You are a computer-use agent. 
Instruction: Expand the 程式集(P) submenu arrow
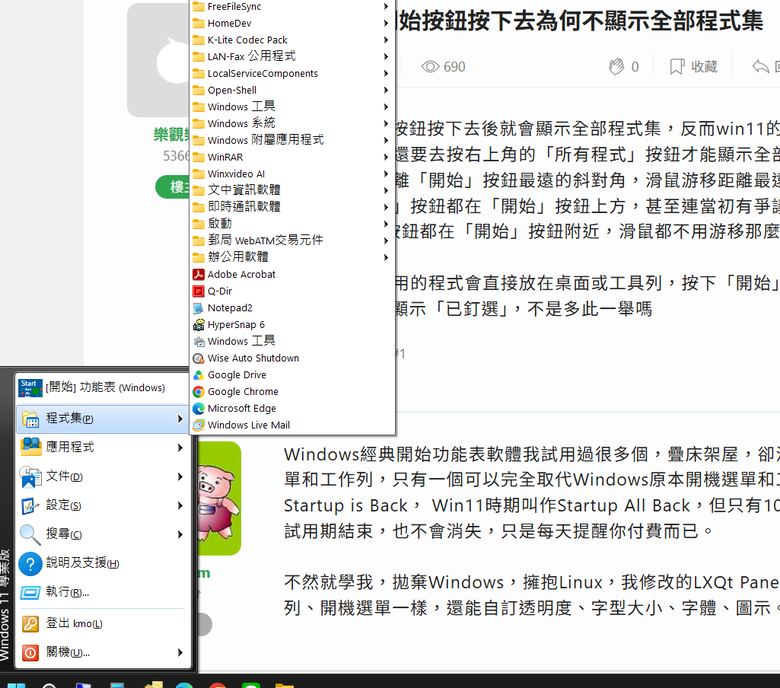coord(180,419)
